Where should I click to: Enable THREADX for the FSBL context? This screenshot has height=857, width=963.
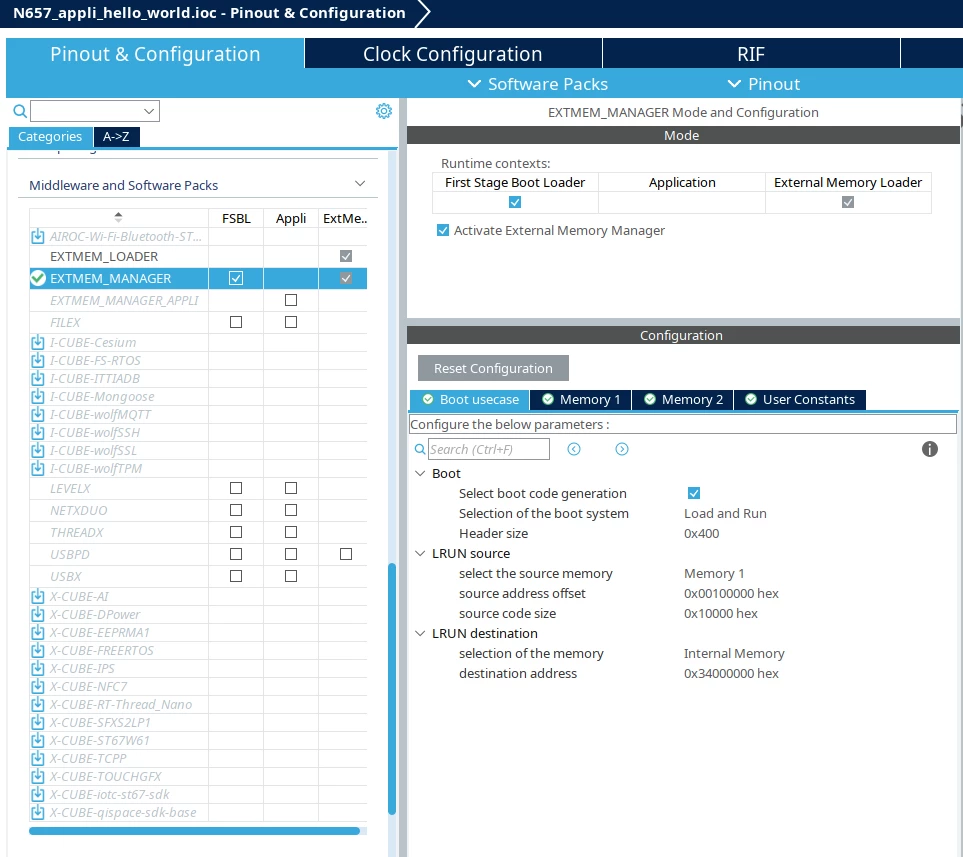point(236,532)
